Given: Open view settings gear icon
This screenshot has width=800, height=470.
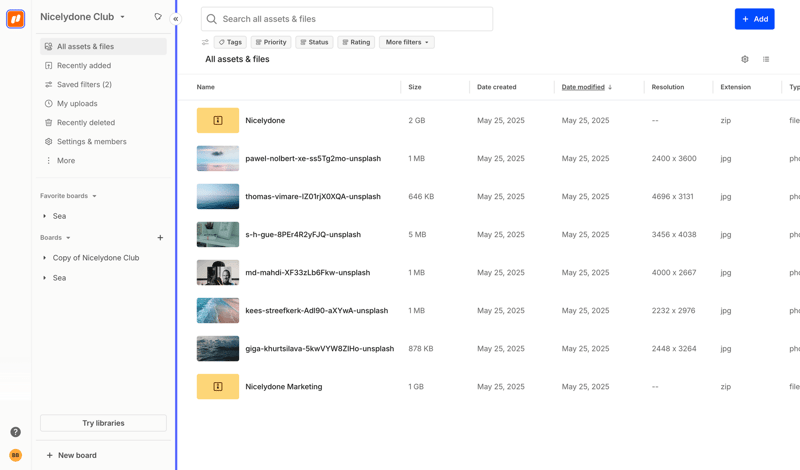Looking at the screenshot, I should pos(745,59).
